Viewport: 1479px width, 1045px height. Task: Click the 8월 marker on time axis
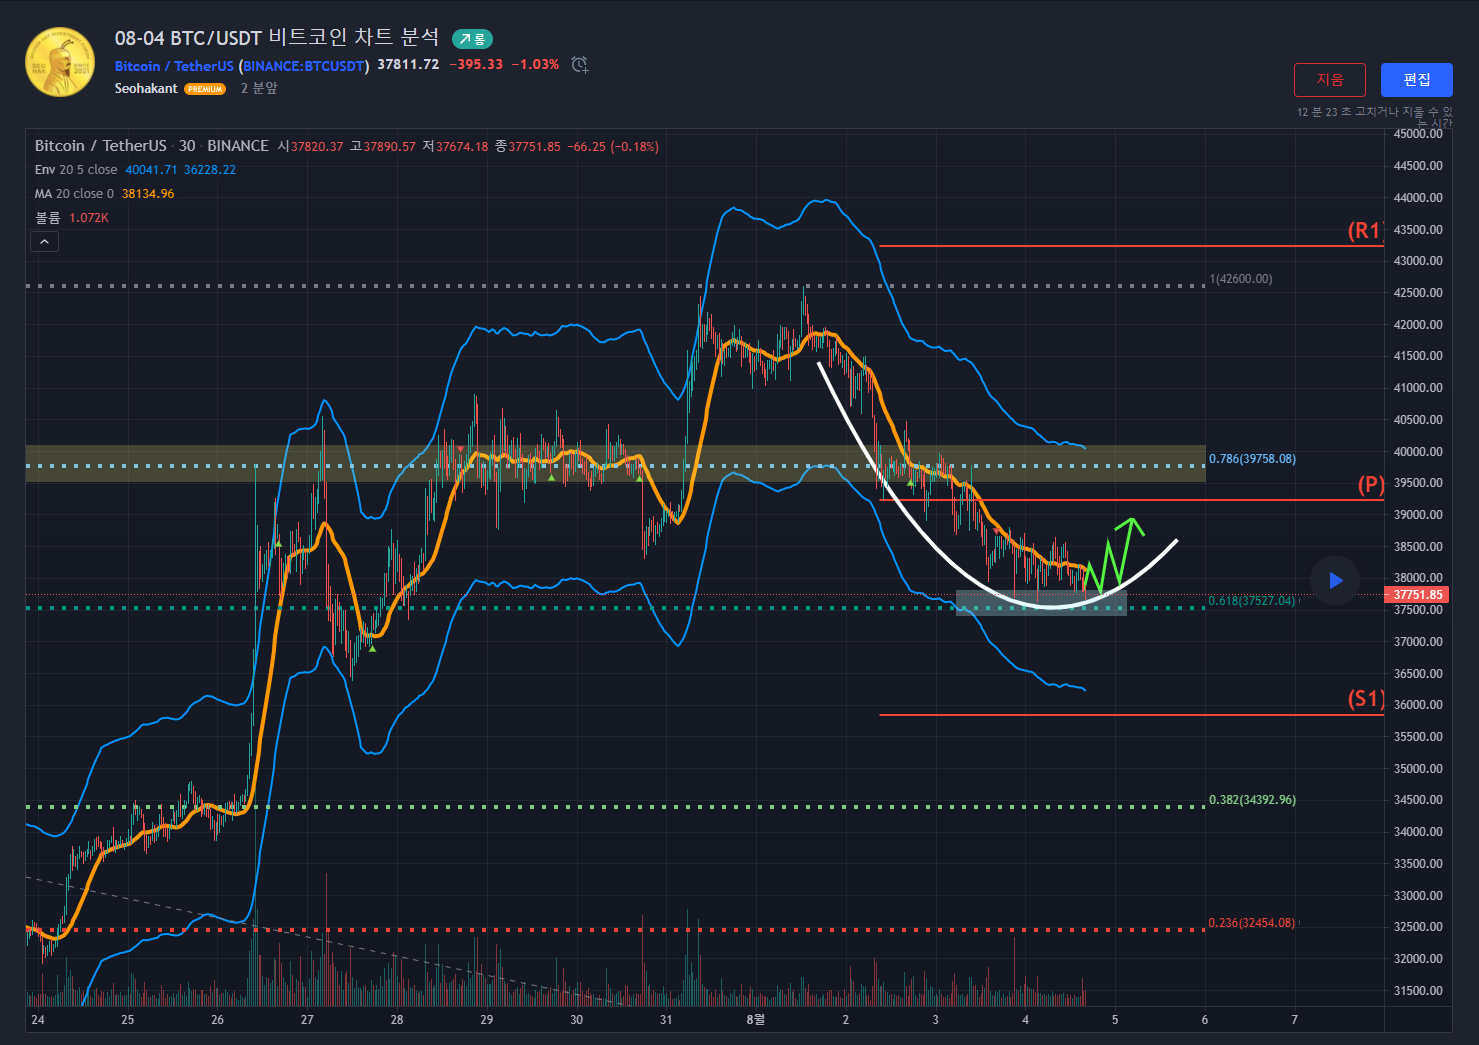(x=756, y=1020)
